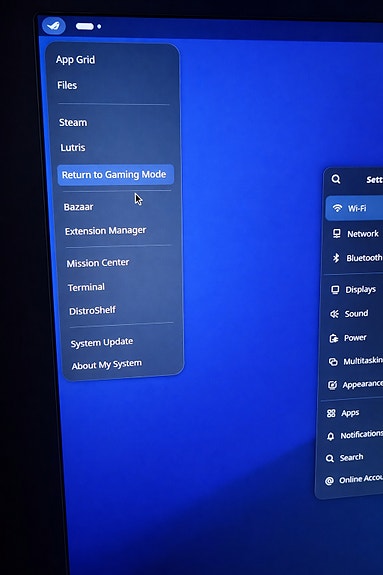Screen dimensions: 383x575
Task: Click the Multitasking icon in Settings
Action: pos(333,362)
